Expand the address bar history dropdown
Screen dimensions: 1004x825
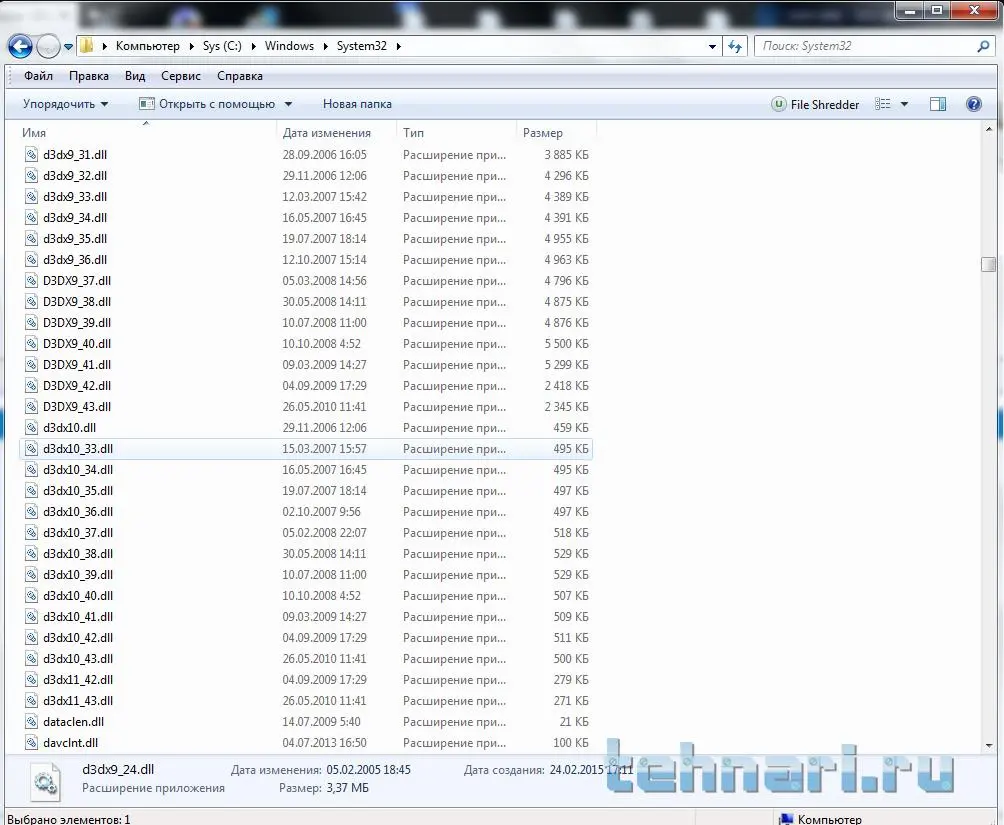[712, 46]
